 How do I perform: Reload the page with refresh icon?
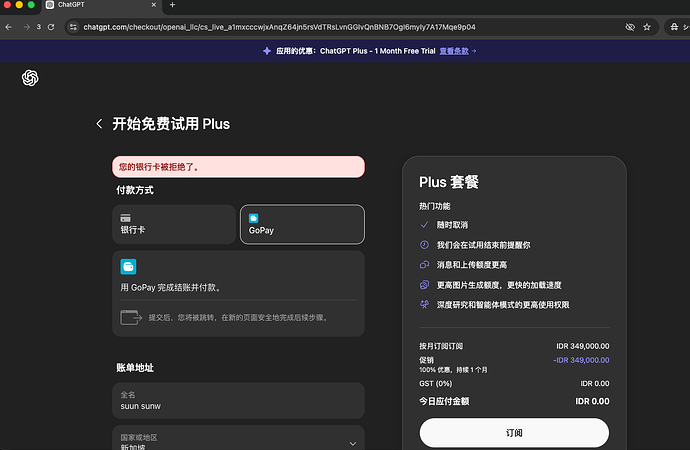click(51, 27)
